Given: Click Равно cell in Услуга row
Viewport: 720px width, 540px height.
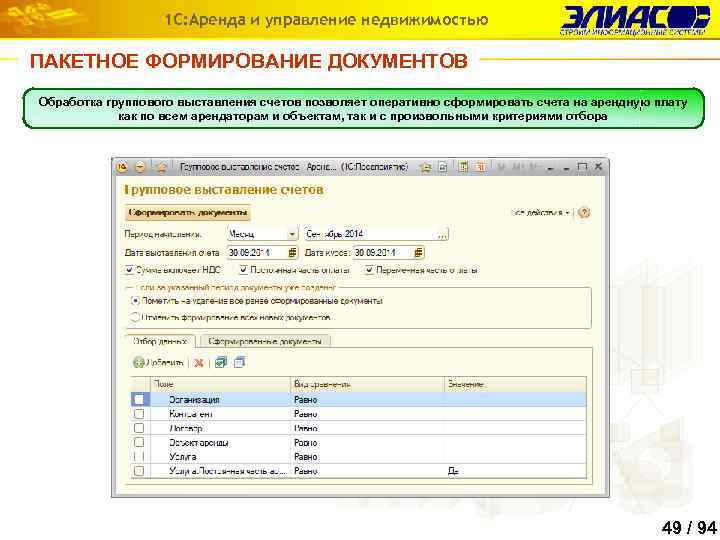Looking at the screenshot, I should (x=368, y=457).
